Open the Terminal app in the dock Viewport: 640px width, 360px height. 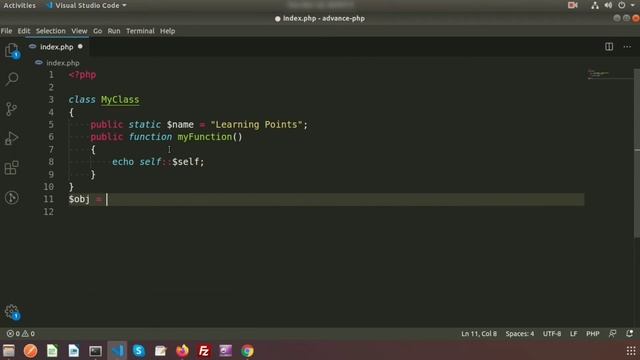pyautogui.click(x=95, y=351)
